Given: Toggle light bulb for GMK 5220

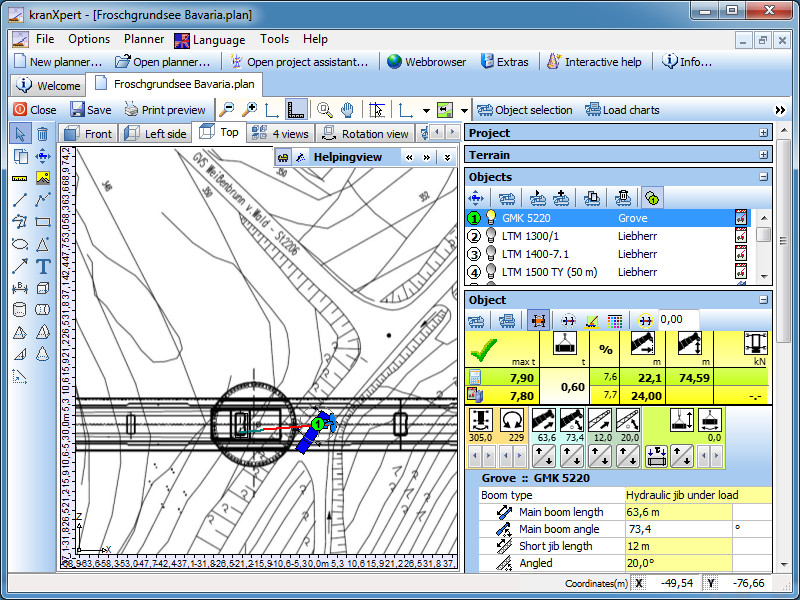Looking at the screenshot, I should coord(491,218).
